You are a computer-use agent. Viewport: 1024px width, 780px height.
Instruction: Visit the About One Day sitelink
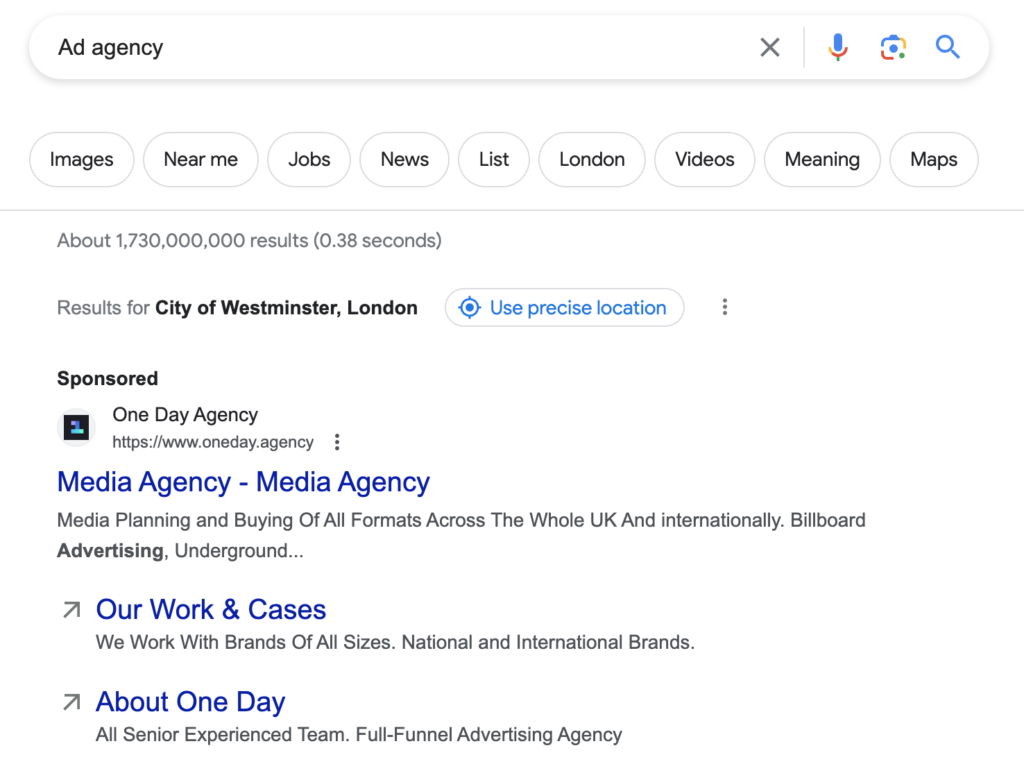pyautogui.click(x=191, y=703)
